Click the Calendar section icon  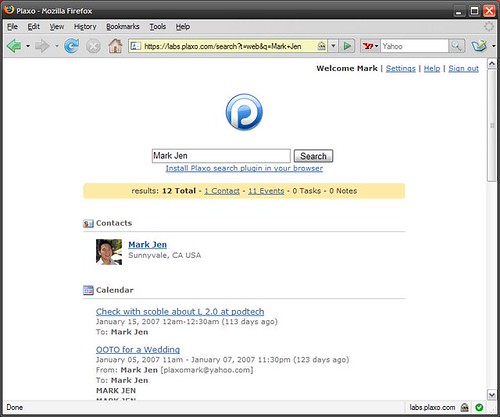click(x=88, y=290)
